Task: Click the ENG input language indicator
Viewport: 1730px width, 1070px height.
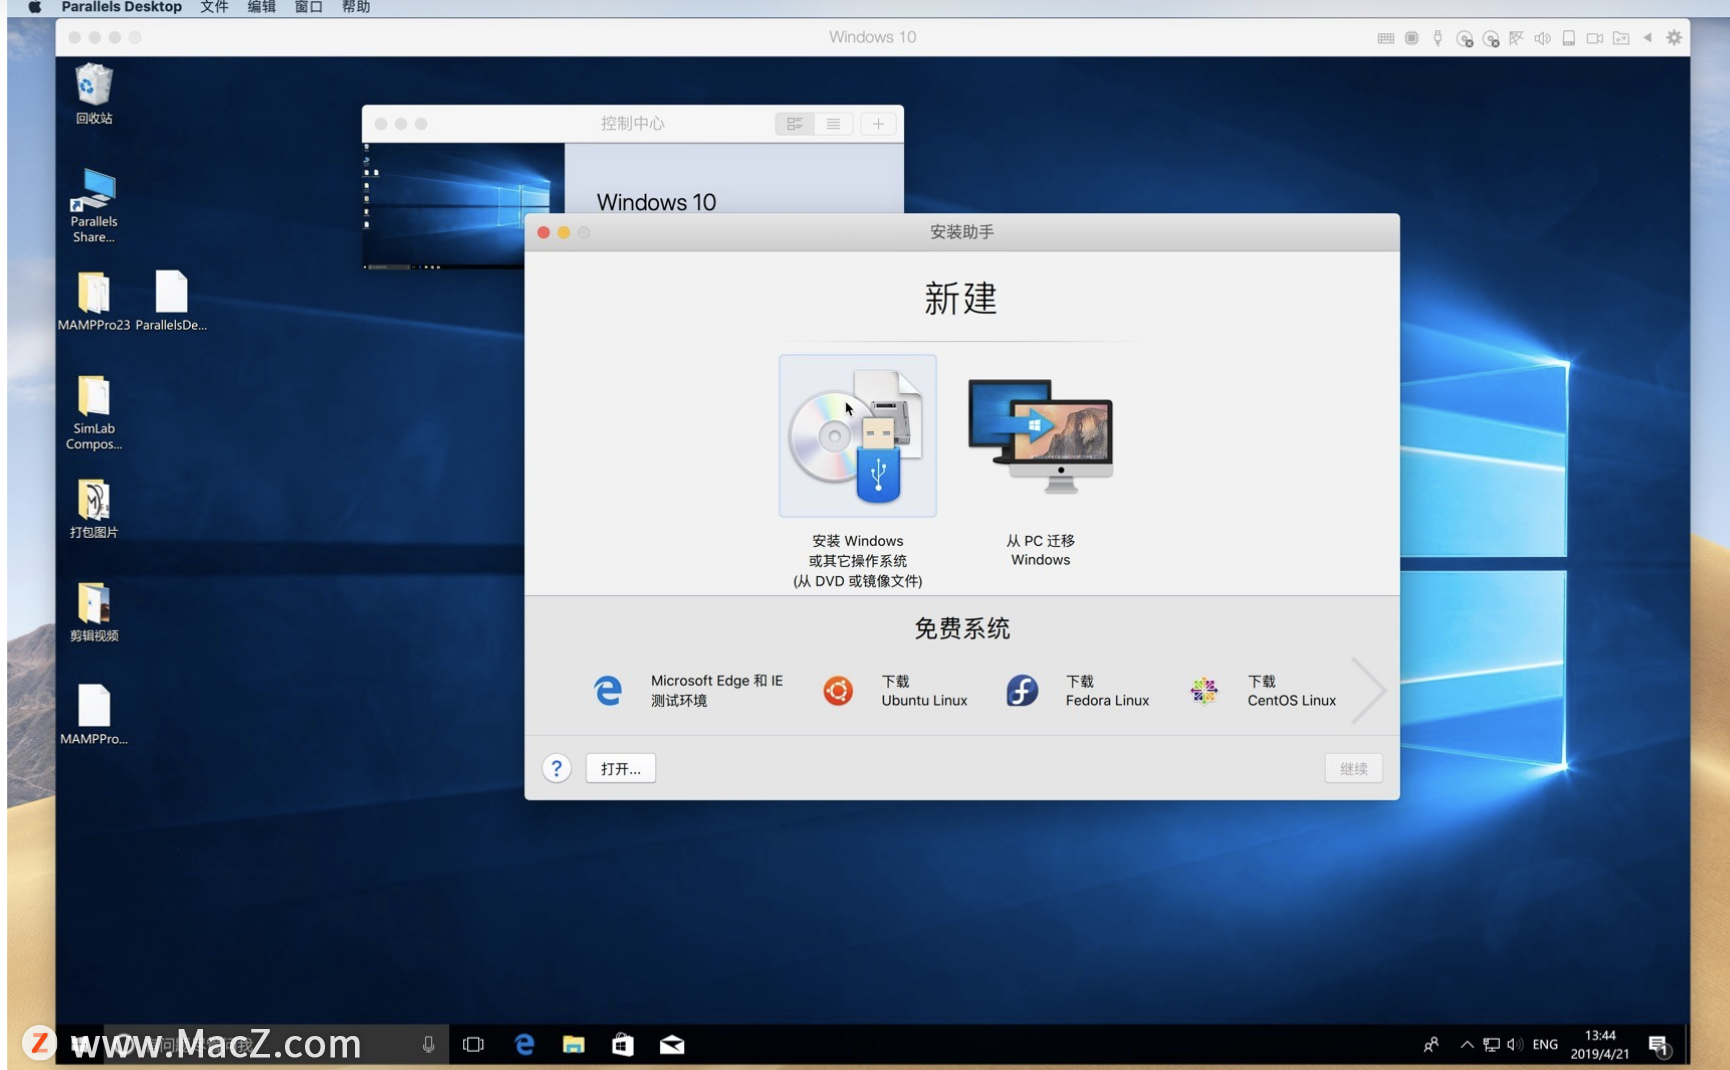Action: [1545, 1045]
